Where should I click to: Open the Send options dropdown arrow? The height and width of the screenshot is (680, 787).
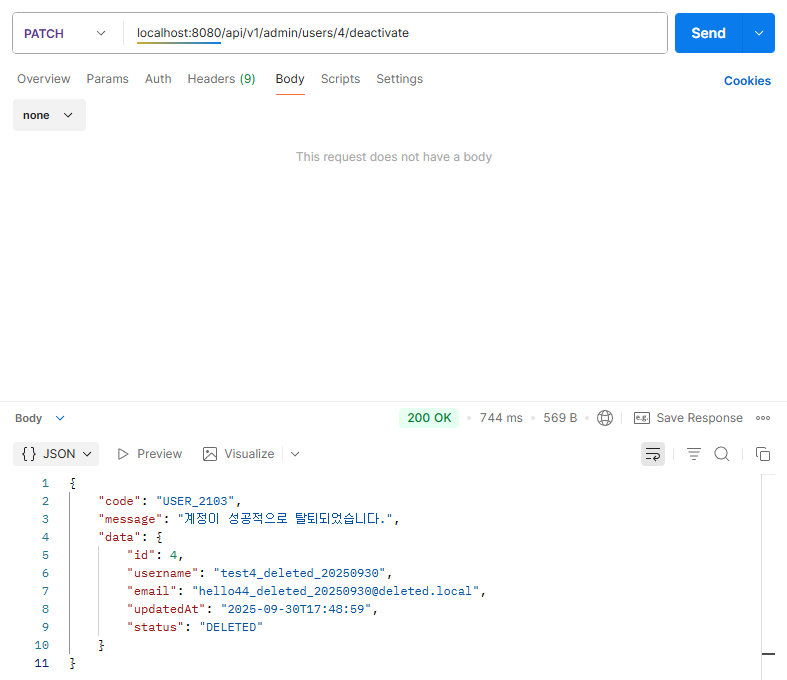tap(759, 33)
